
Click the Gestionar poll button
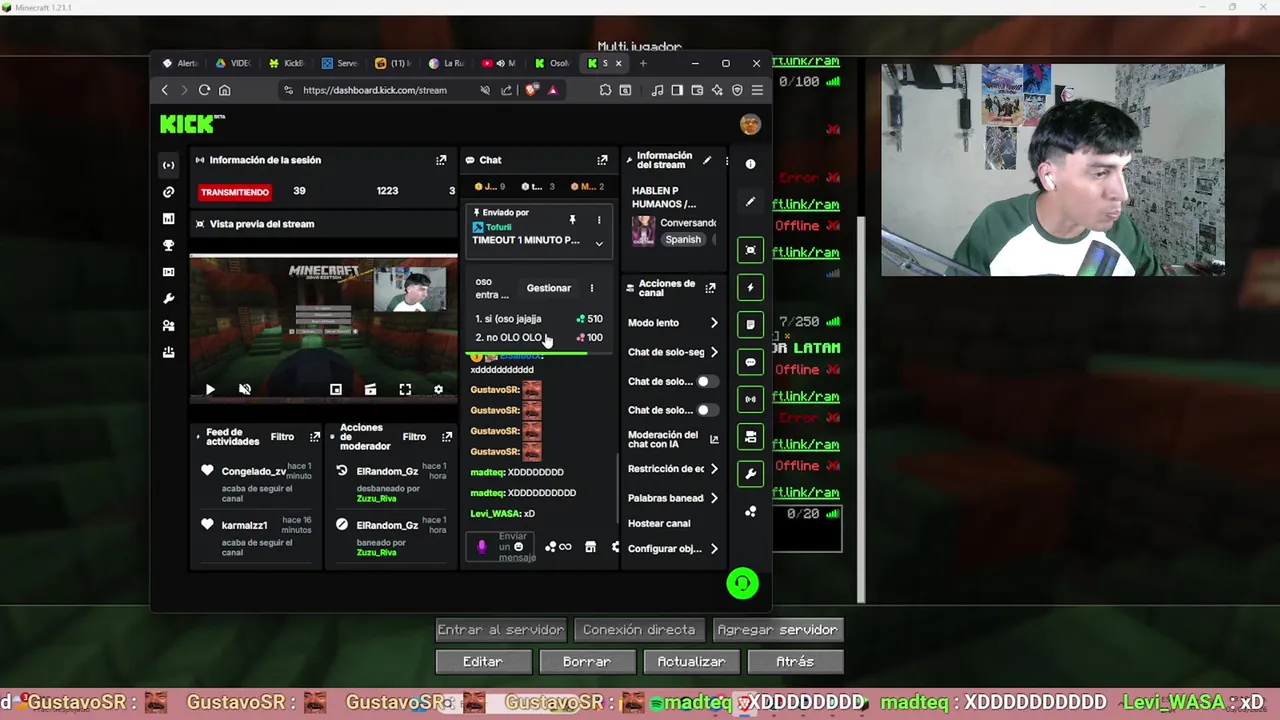[x=549, y=288]
